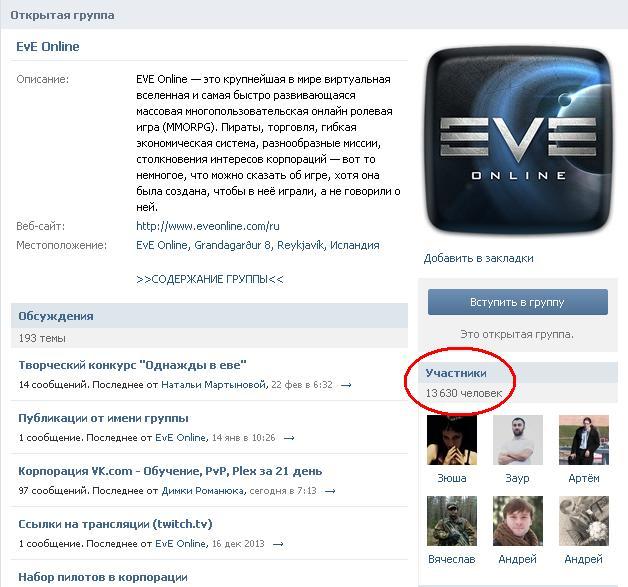The height and width of the screenshot is (587, 628).
Task: Open topic Творческий конкурс "Однажды в еве"
Action: pyautogui.click(x=133, y=365)
